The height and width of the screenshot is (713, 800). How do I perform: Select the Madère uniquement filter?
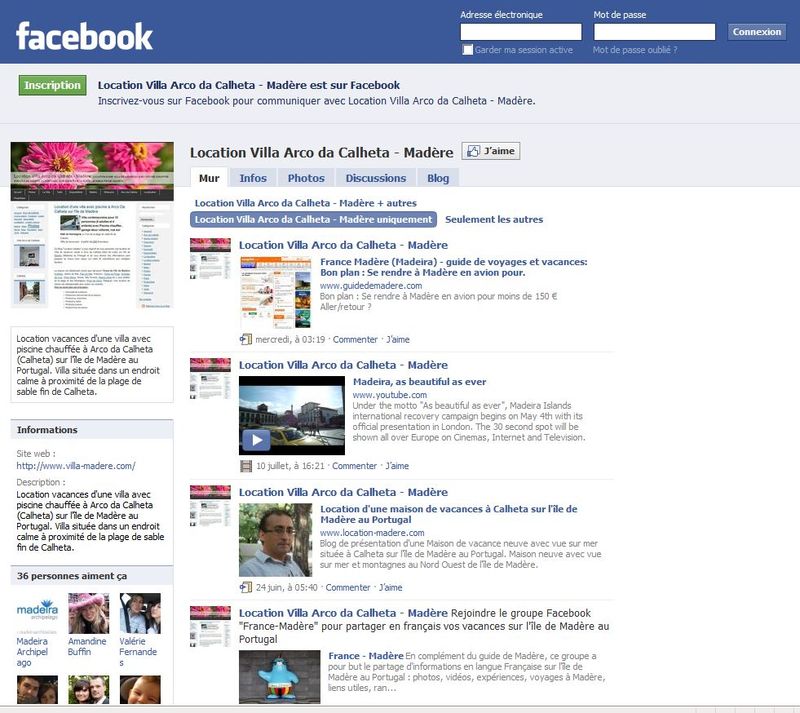coord(313,219)
